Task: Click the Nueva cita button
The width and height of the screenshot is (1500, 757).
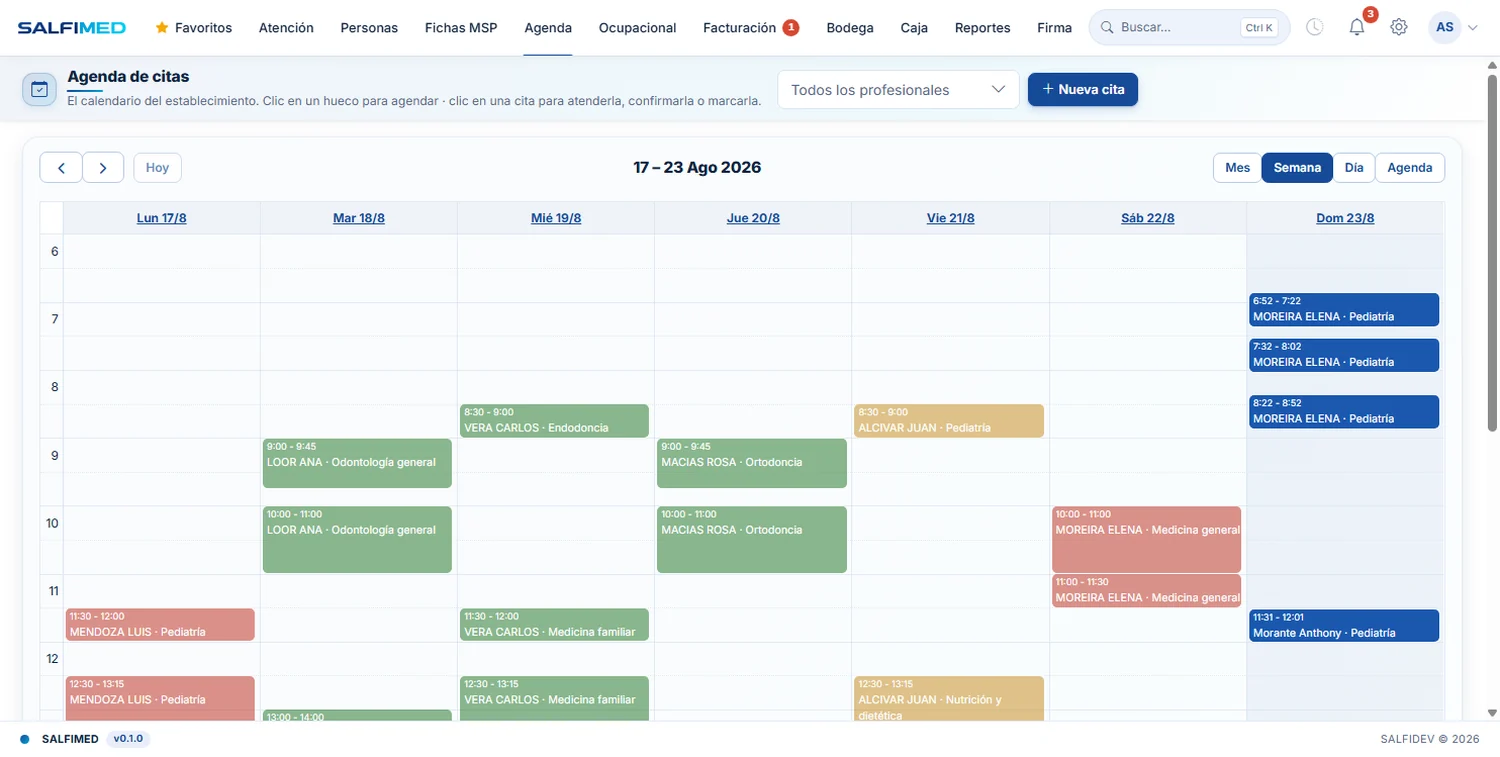Action: point(1083,89)
